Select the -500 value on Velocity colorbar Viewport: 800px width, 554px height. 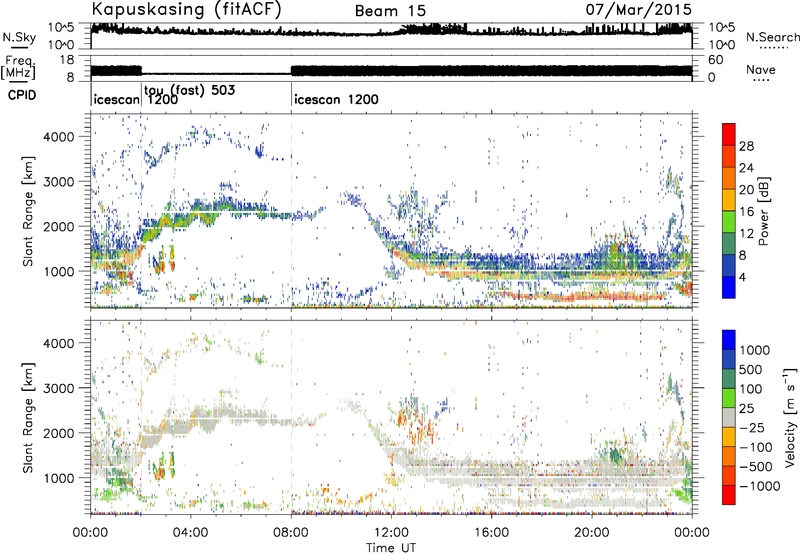[756, 467]
